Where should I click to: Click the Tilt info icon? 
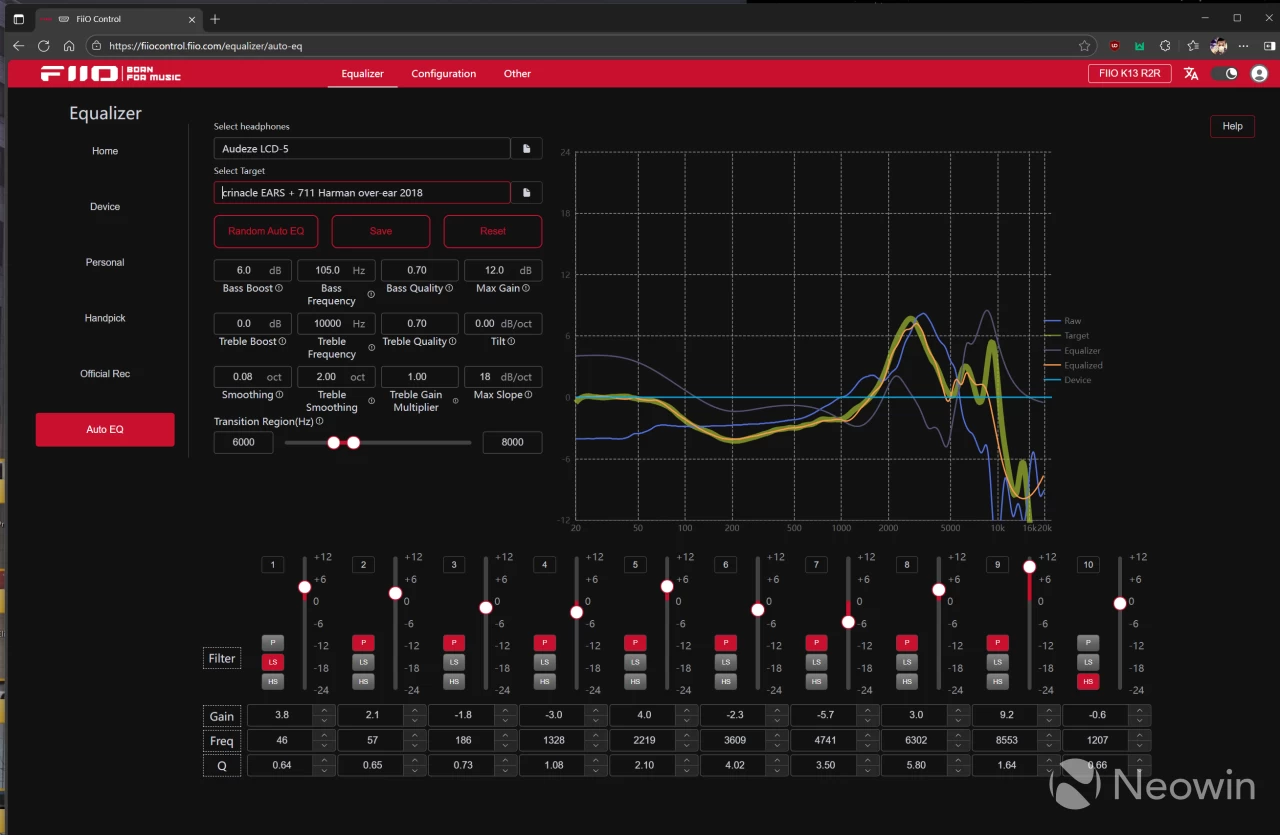(x=511, y=341)
